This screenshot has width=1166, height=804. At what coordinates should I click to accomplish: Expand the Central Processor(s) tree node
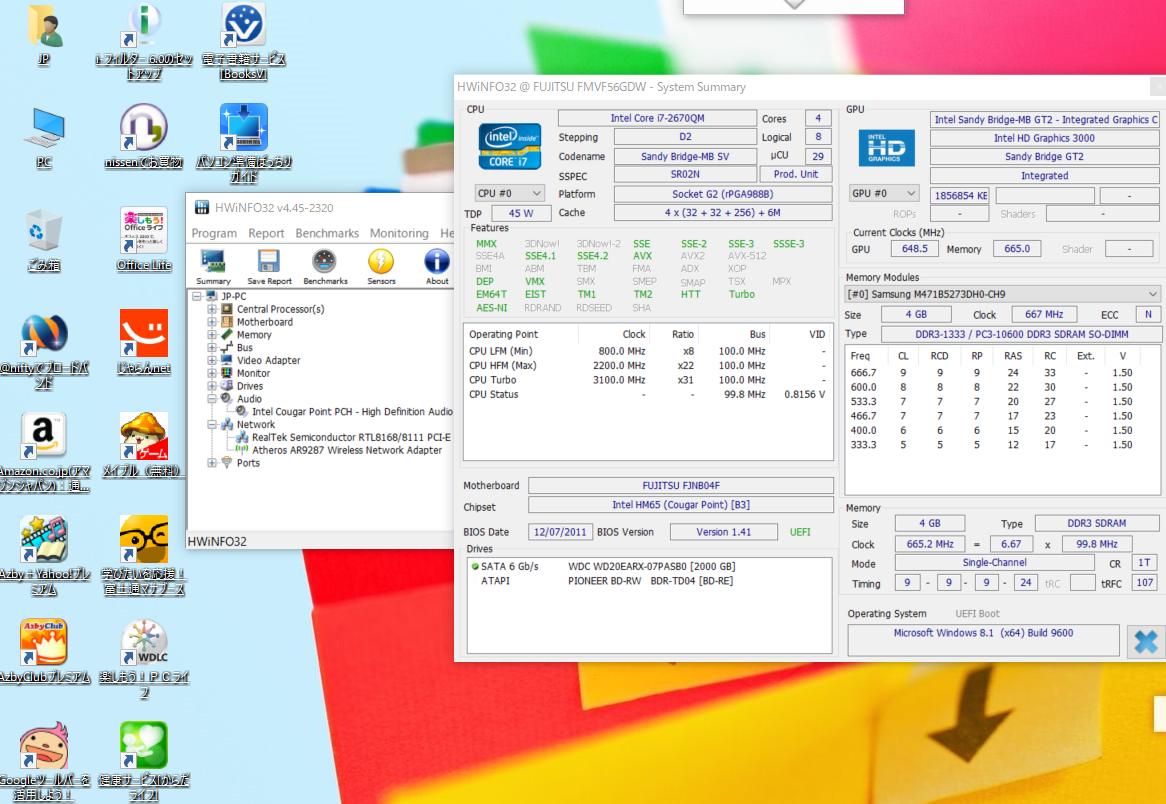point(212,309)
